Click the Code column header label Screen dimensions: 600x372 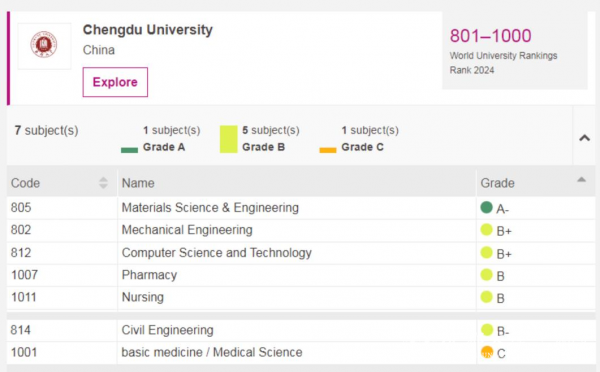click(x=25, y=183)
